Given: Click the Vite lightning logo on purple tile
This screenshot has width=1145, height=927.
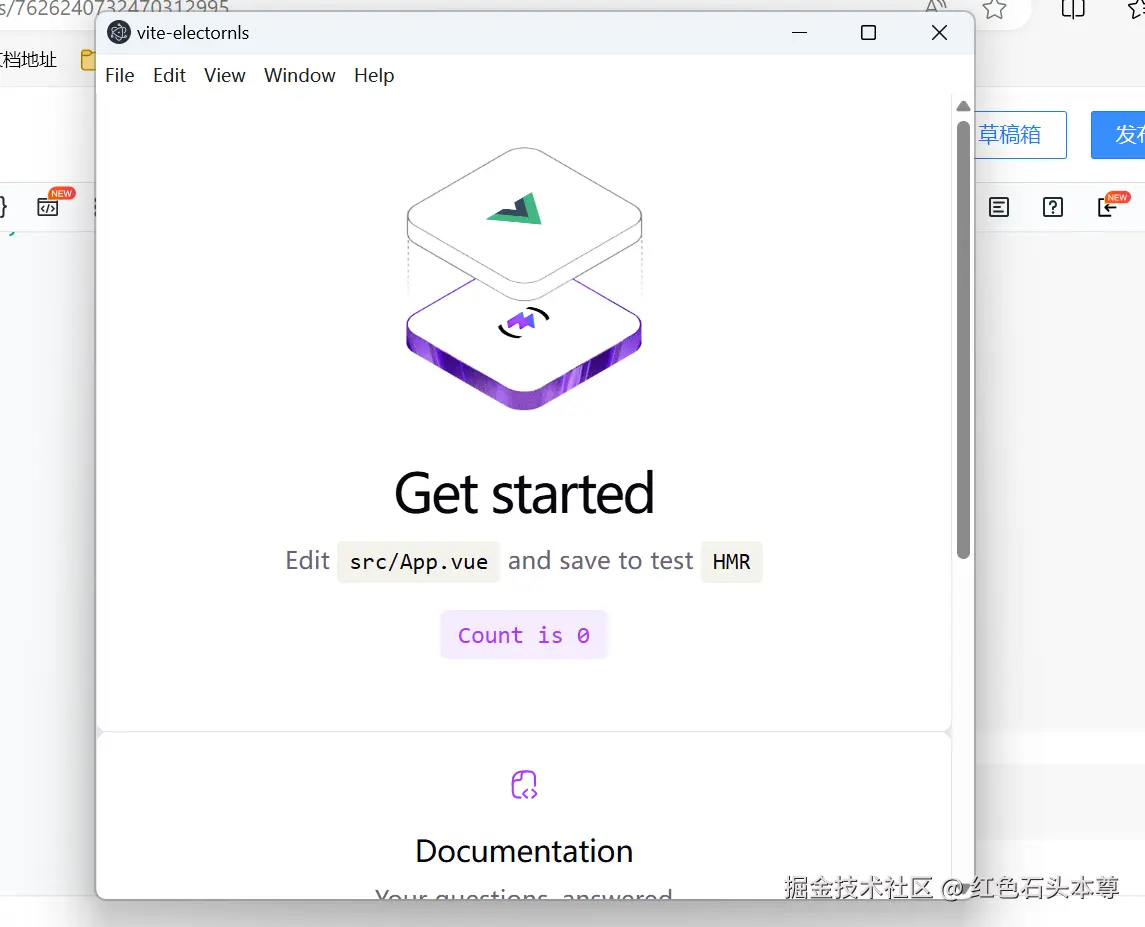Looking at the screenshot, I should (x=523, y=321).
